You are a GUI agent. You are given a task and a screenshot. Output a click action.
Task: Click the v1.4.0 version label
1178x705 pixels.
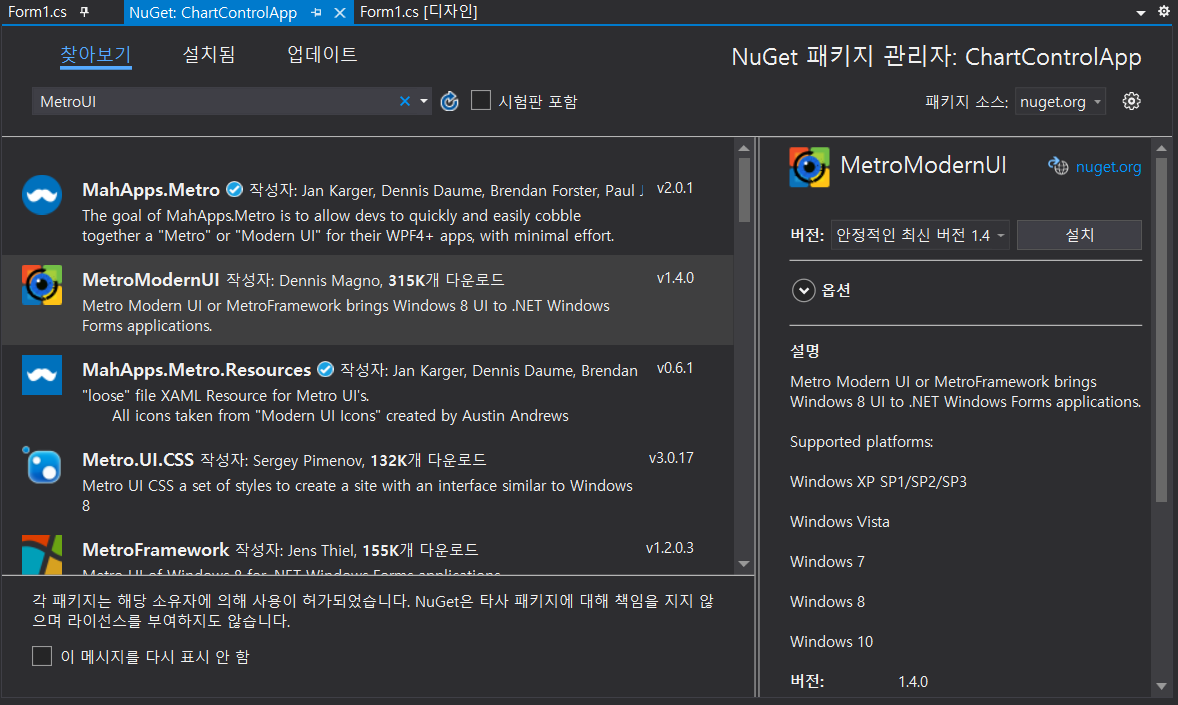[x=675, y=278]
